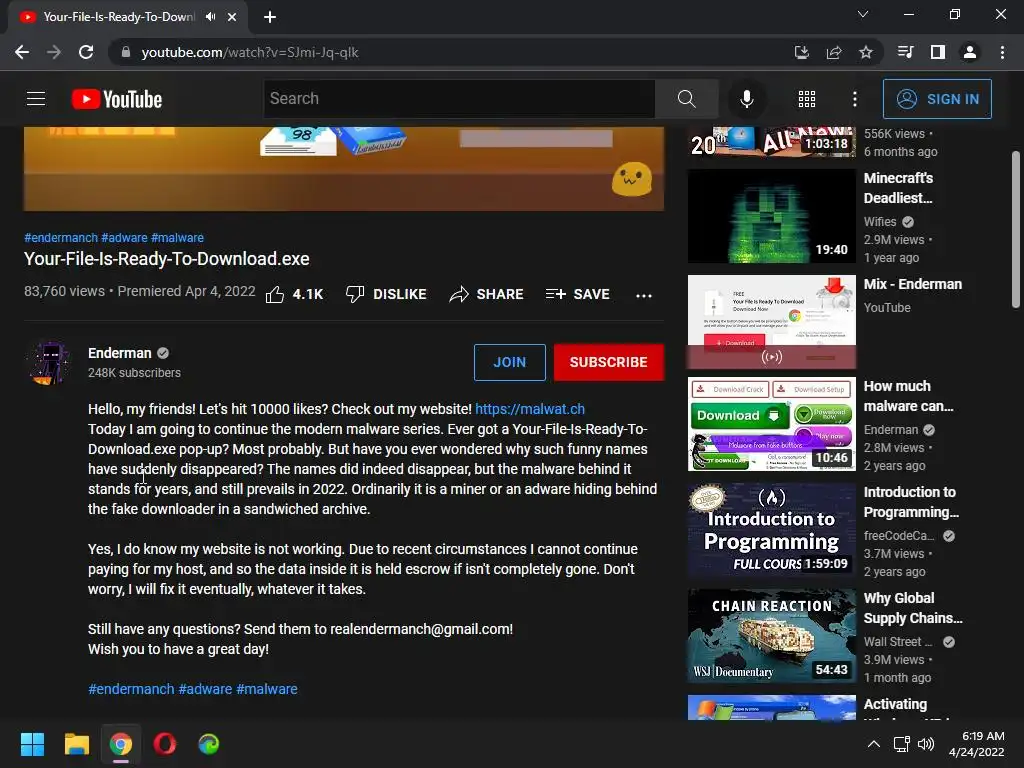Go back using browser back arrow
The height and width of the screenshot is (768, 1024).
(22, 52)
